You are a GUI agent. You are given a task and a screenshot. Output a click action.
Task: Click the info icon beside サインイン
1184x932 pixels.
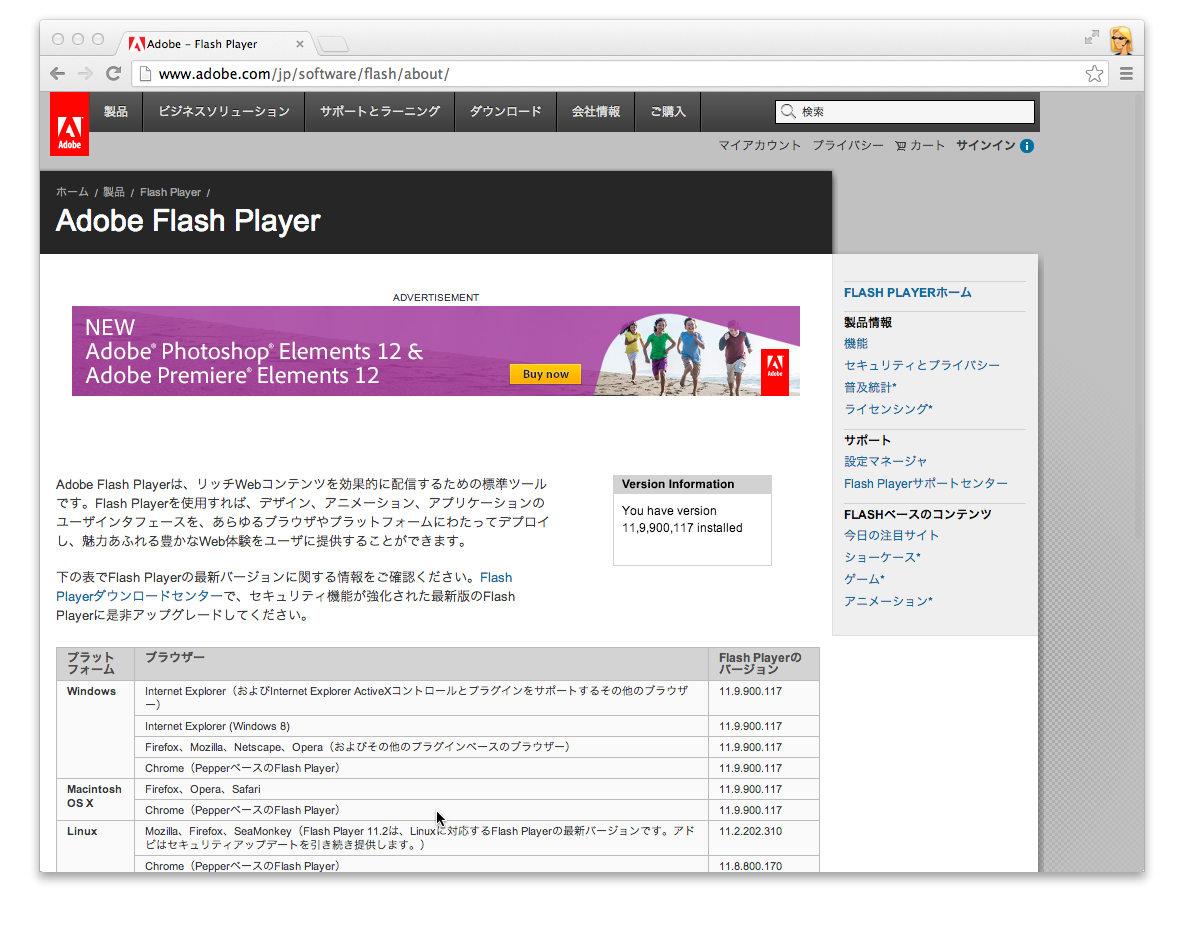[1027, 146]
